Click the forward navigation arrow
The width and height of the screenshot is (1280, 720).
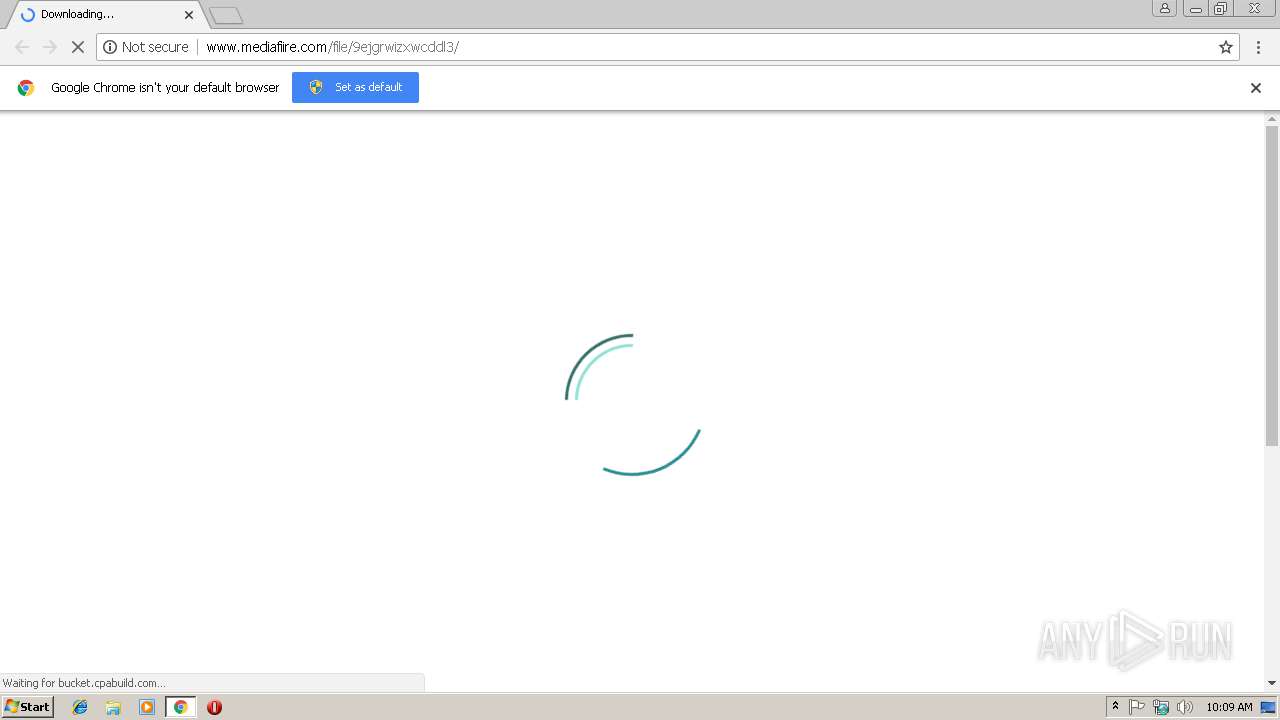pos(50,47)
